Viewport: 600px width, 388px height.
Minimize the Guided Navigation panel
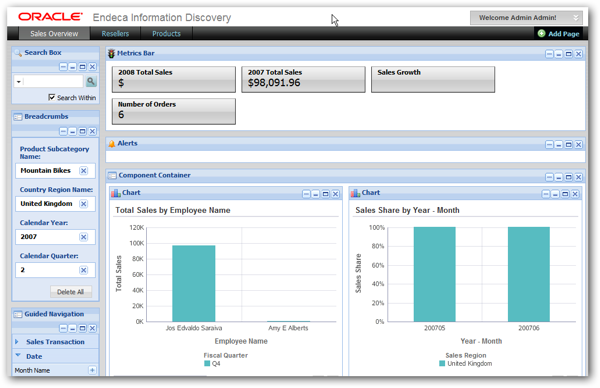pyautogui.click(x=73, y=328)
